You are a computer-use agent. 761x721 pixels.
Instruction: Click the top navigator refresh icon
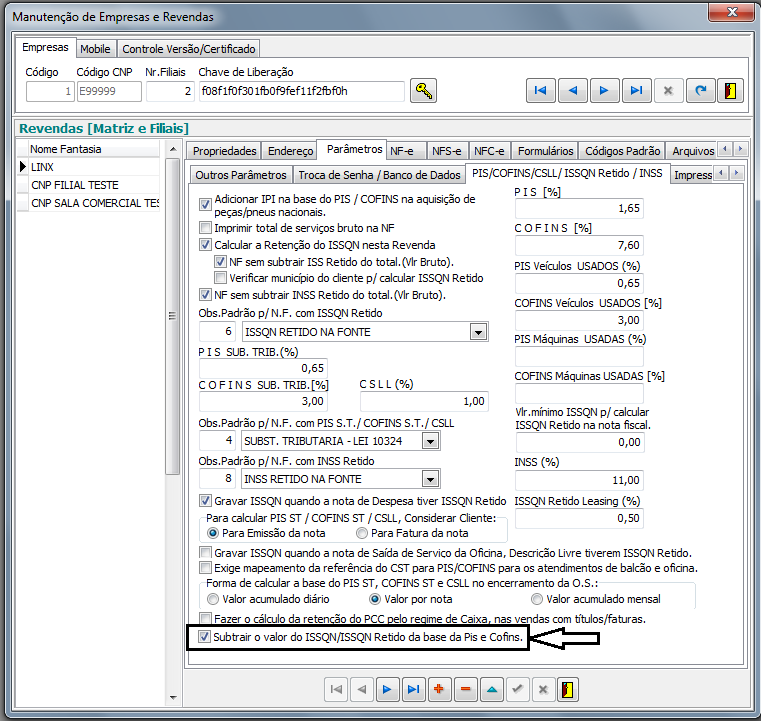pyautogui.click(x=700, y=90)
